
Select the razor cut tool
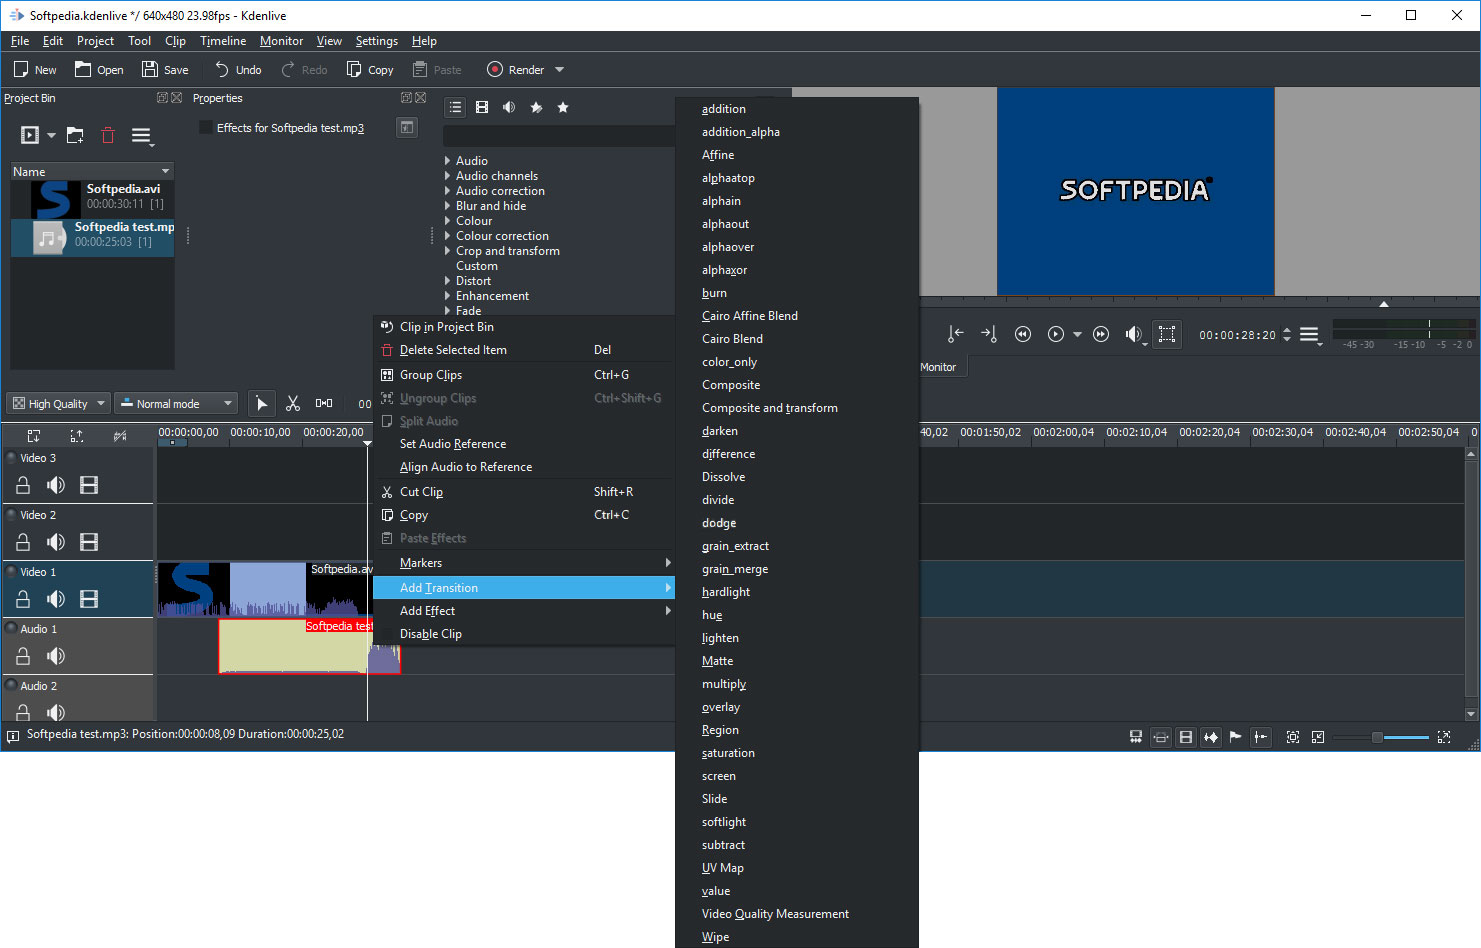coord(293,403)
